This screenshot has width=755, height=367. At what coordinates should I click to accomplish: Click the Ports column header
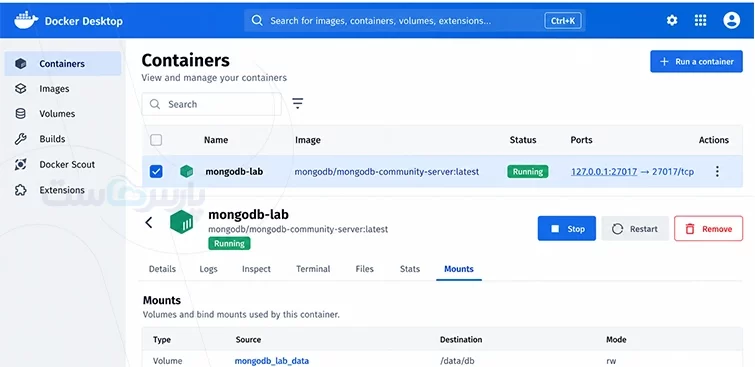tap(581, 140)
